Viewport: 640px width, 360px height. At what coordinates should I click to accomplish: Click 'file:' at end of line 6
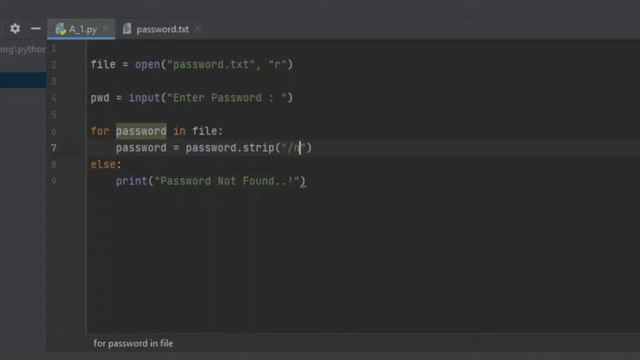tap(207, 131)
